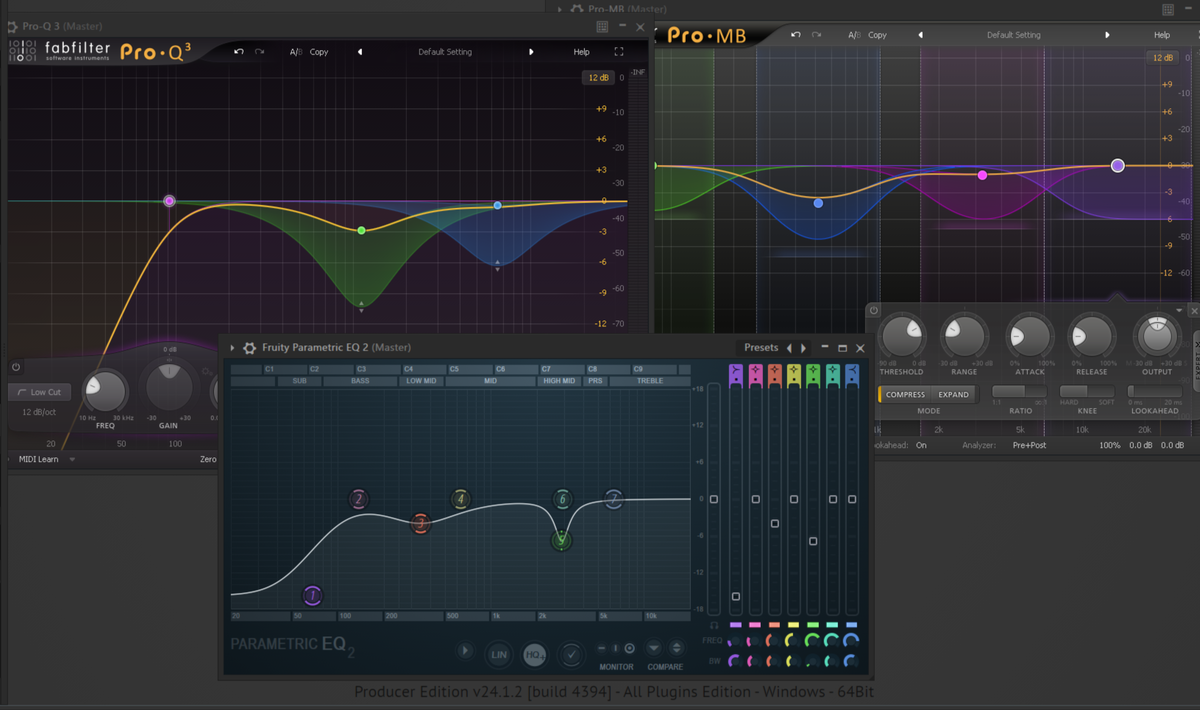
Task: Click headphone icon under Parametric EQ 2 main level slider
Action: point(714,626)
